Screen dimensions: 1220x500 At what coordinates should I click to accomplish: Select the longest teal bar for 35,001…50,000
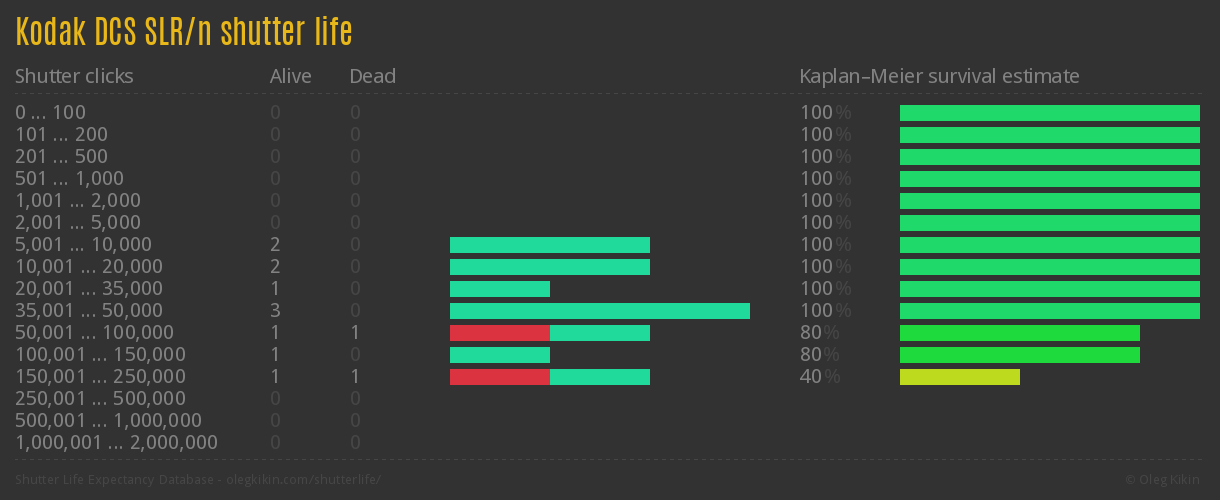click(x=599, y=311)
